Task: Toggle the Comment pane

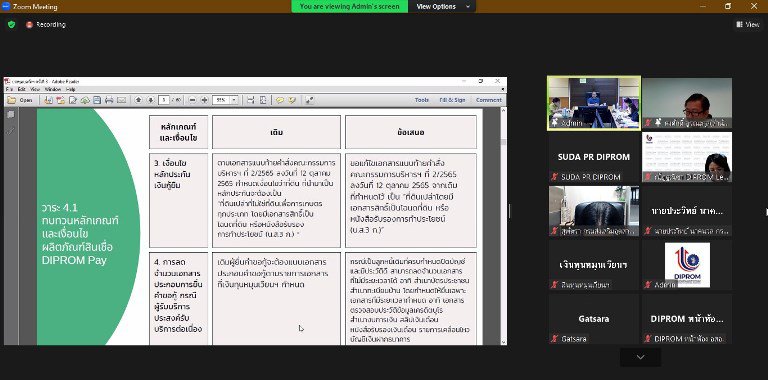Action: coord(488,100)
